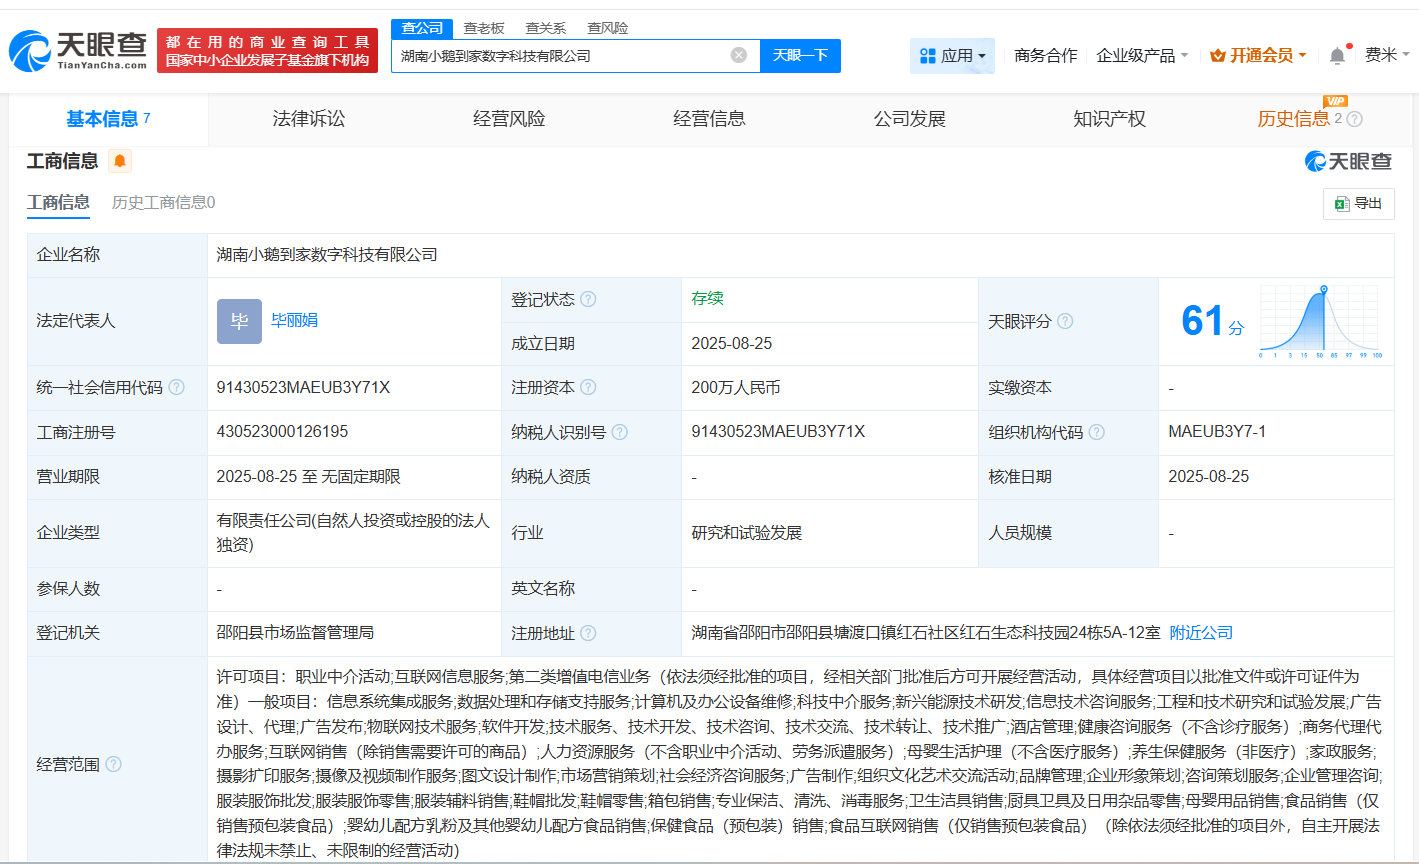Click the Excel icon on the 导出 button
Viewport: 1419px width, 864px height.
1344,203
